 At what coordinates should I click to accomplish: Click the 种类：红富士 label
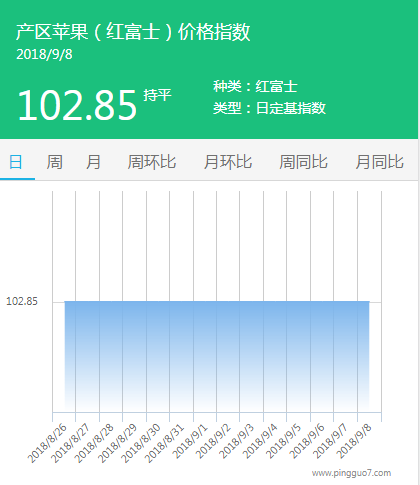point(255,86)
